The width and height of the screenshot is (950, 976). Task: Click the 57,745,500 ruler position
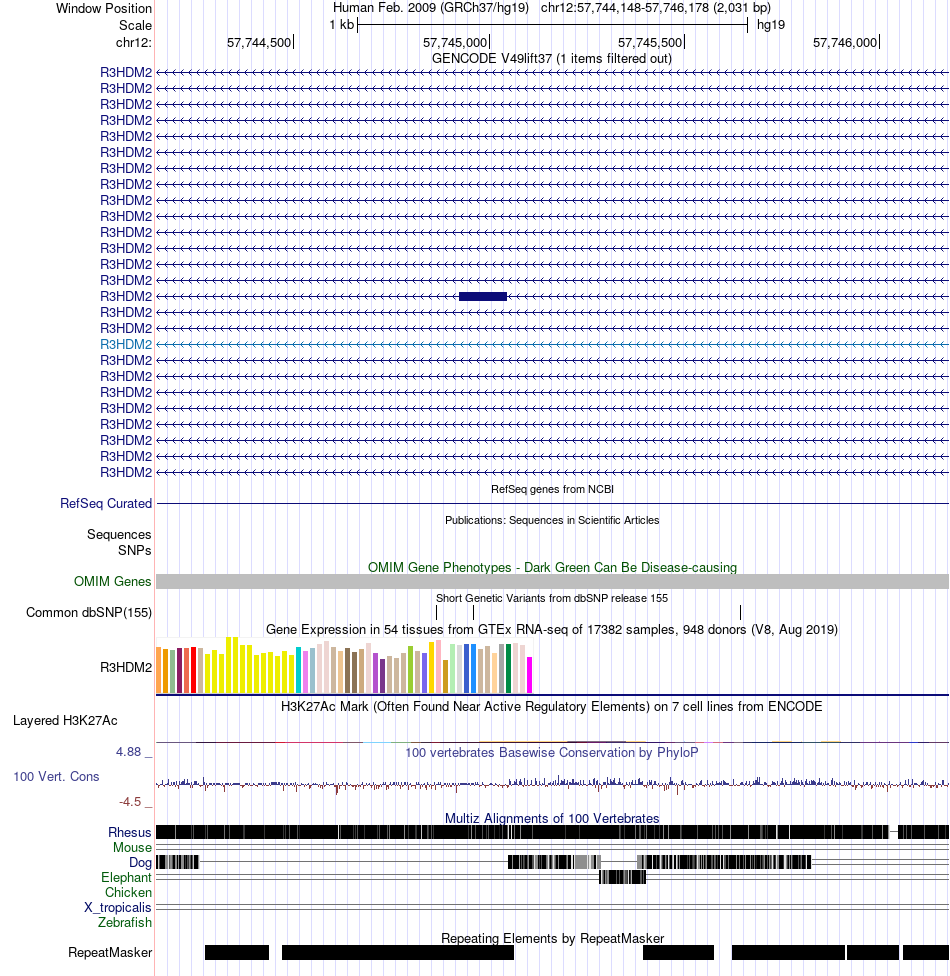coord(650,43)
